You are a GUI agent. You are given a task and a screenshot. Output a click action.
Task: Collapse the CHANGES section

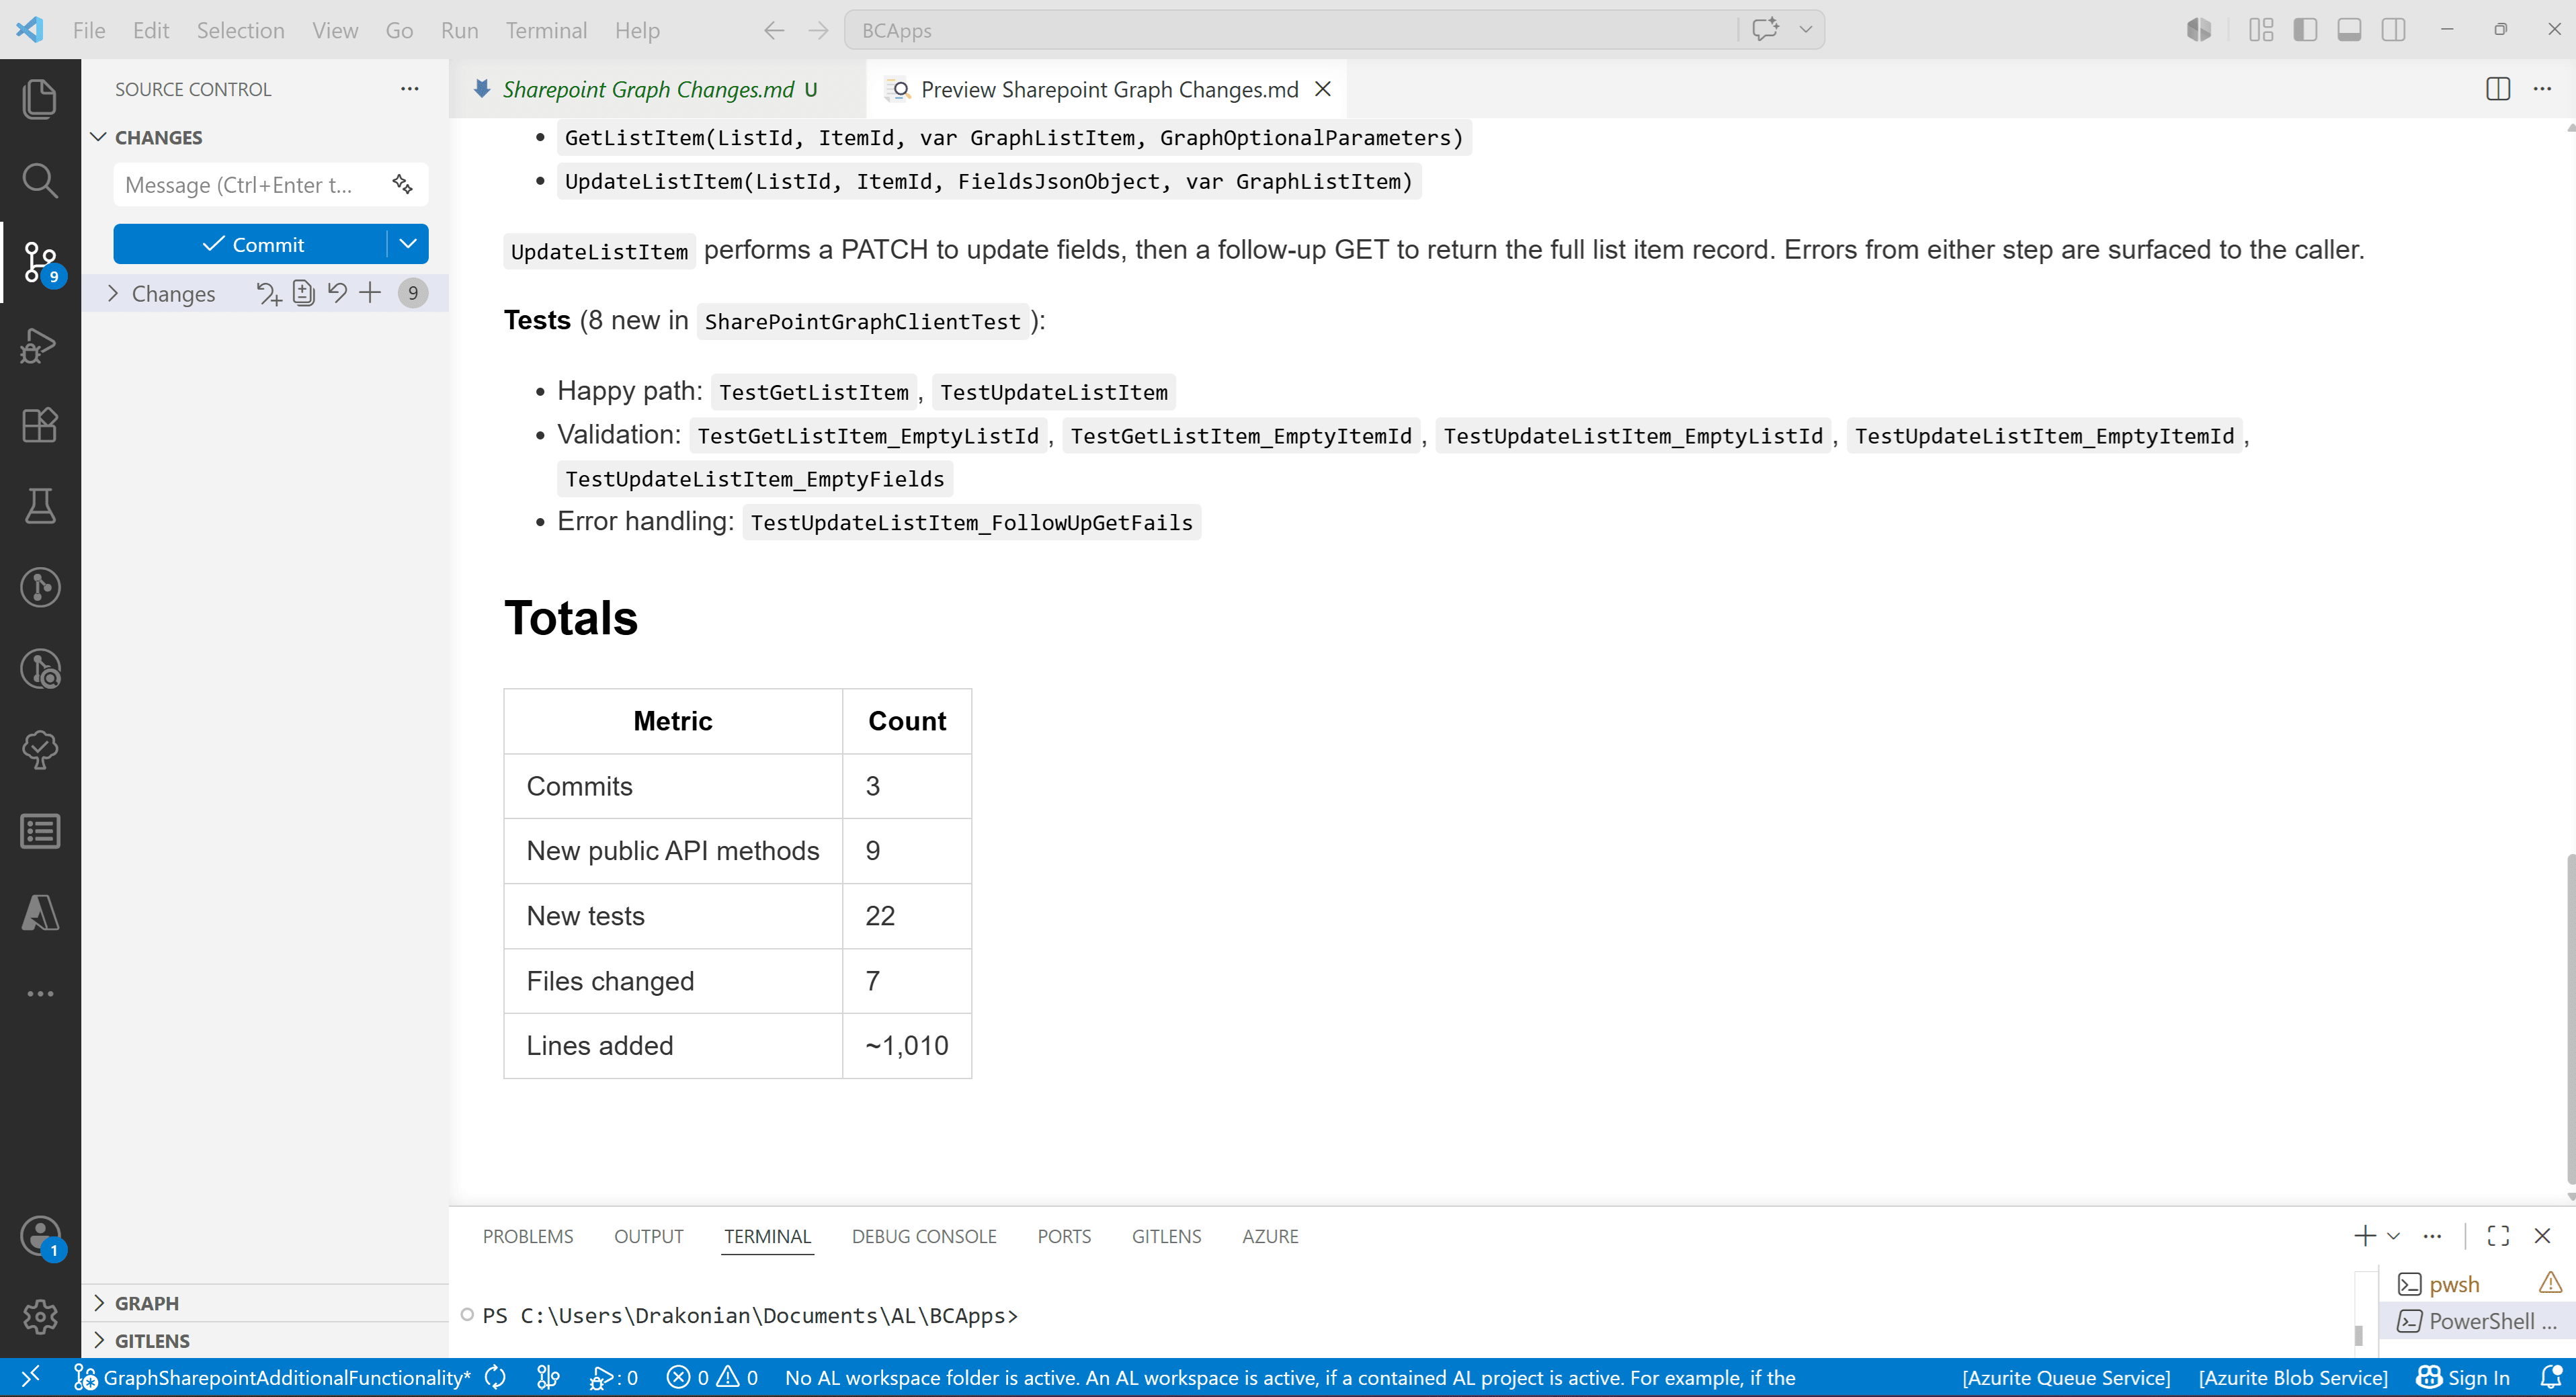tap(99, 137)
